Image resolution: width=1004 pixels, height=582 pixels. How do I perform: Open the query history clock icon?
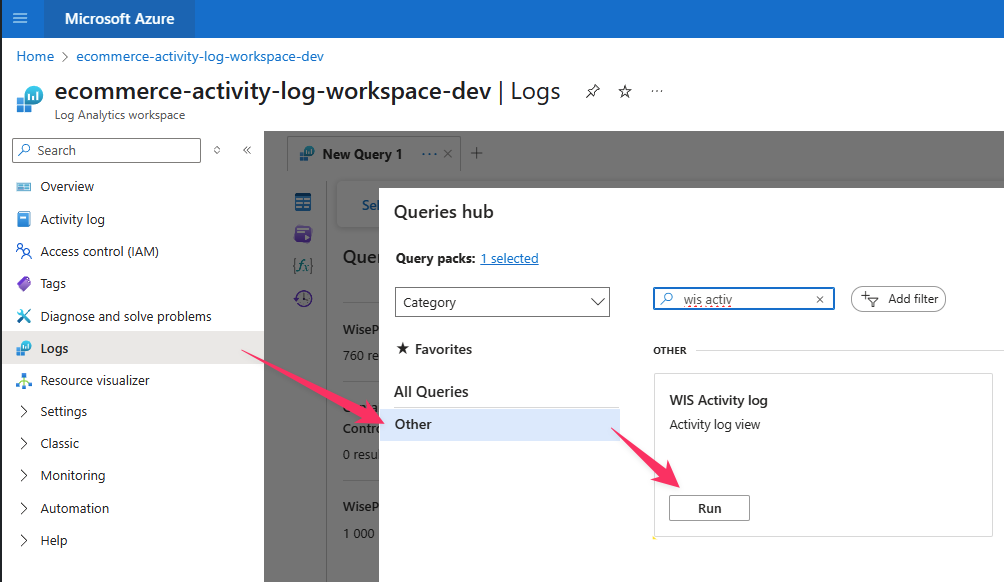point(303,298)
